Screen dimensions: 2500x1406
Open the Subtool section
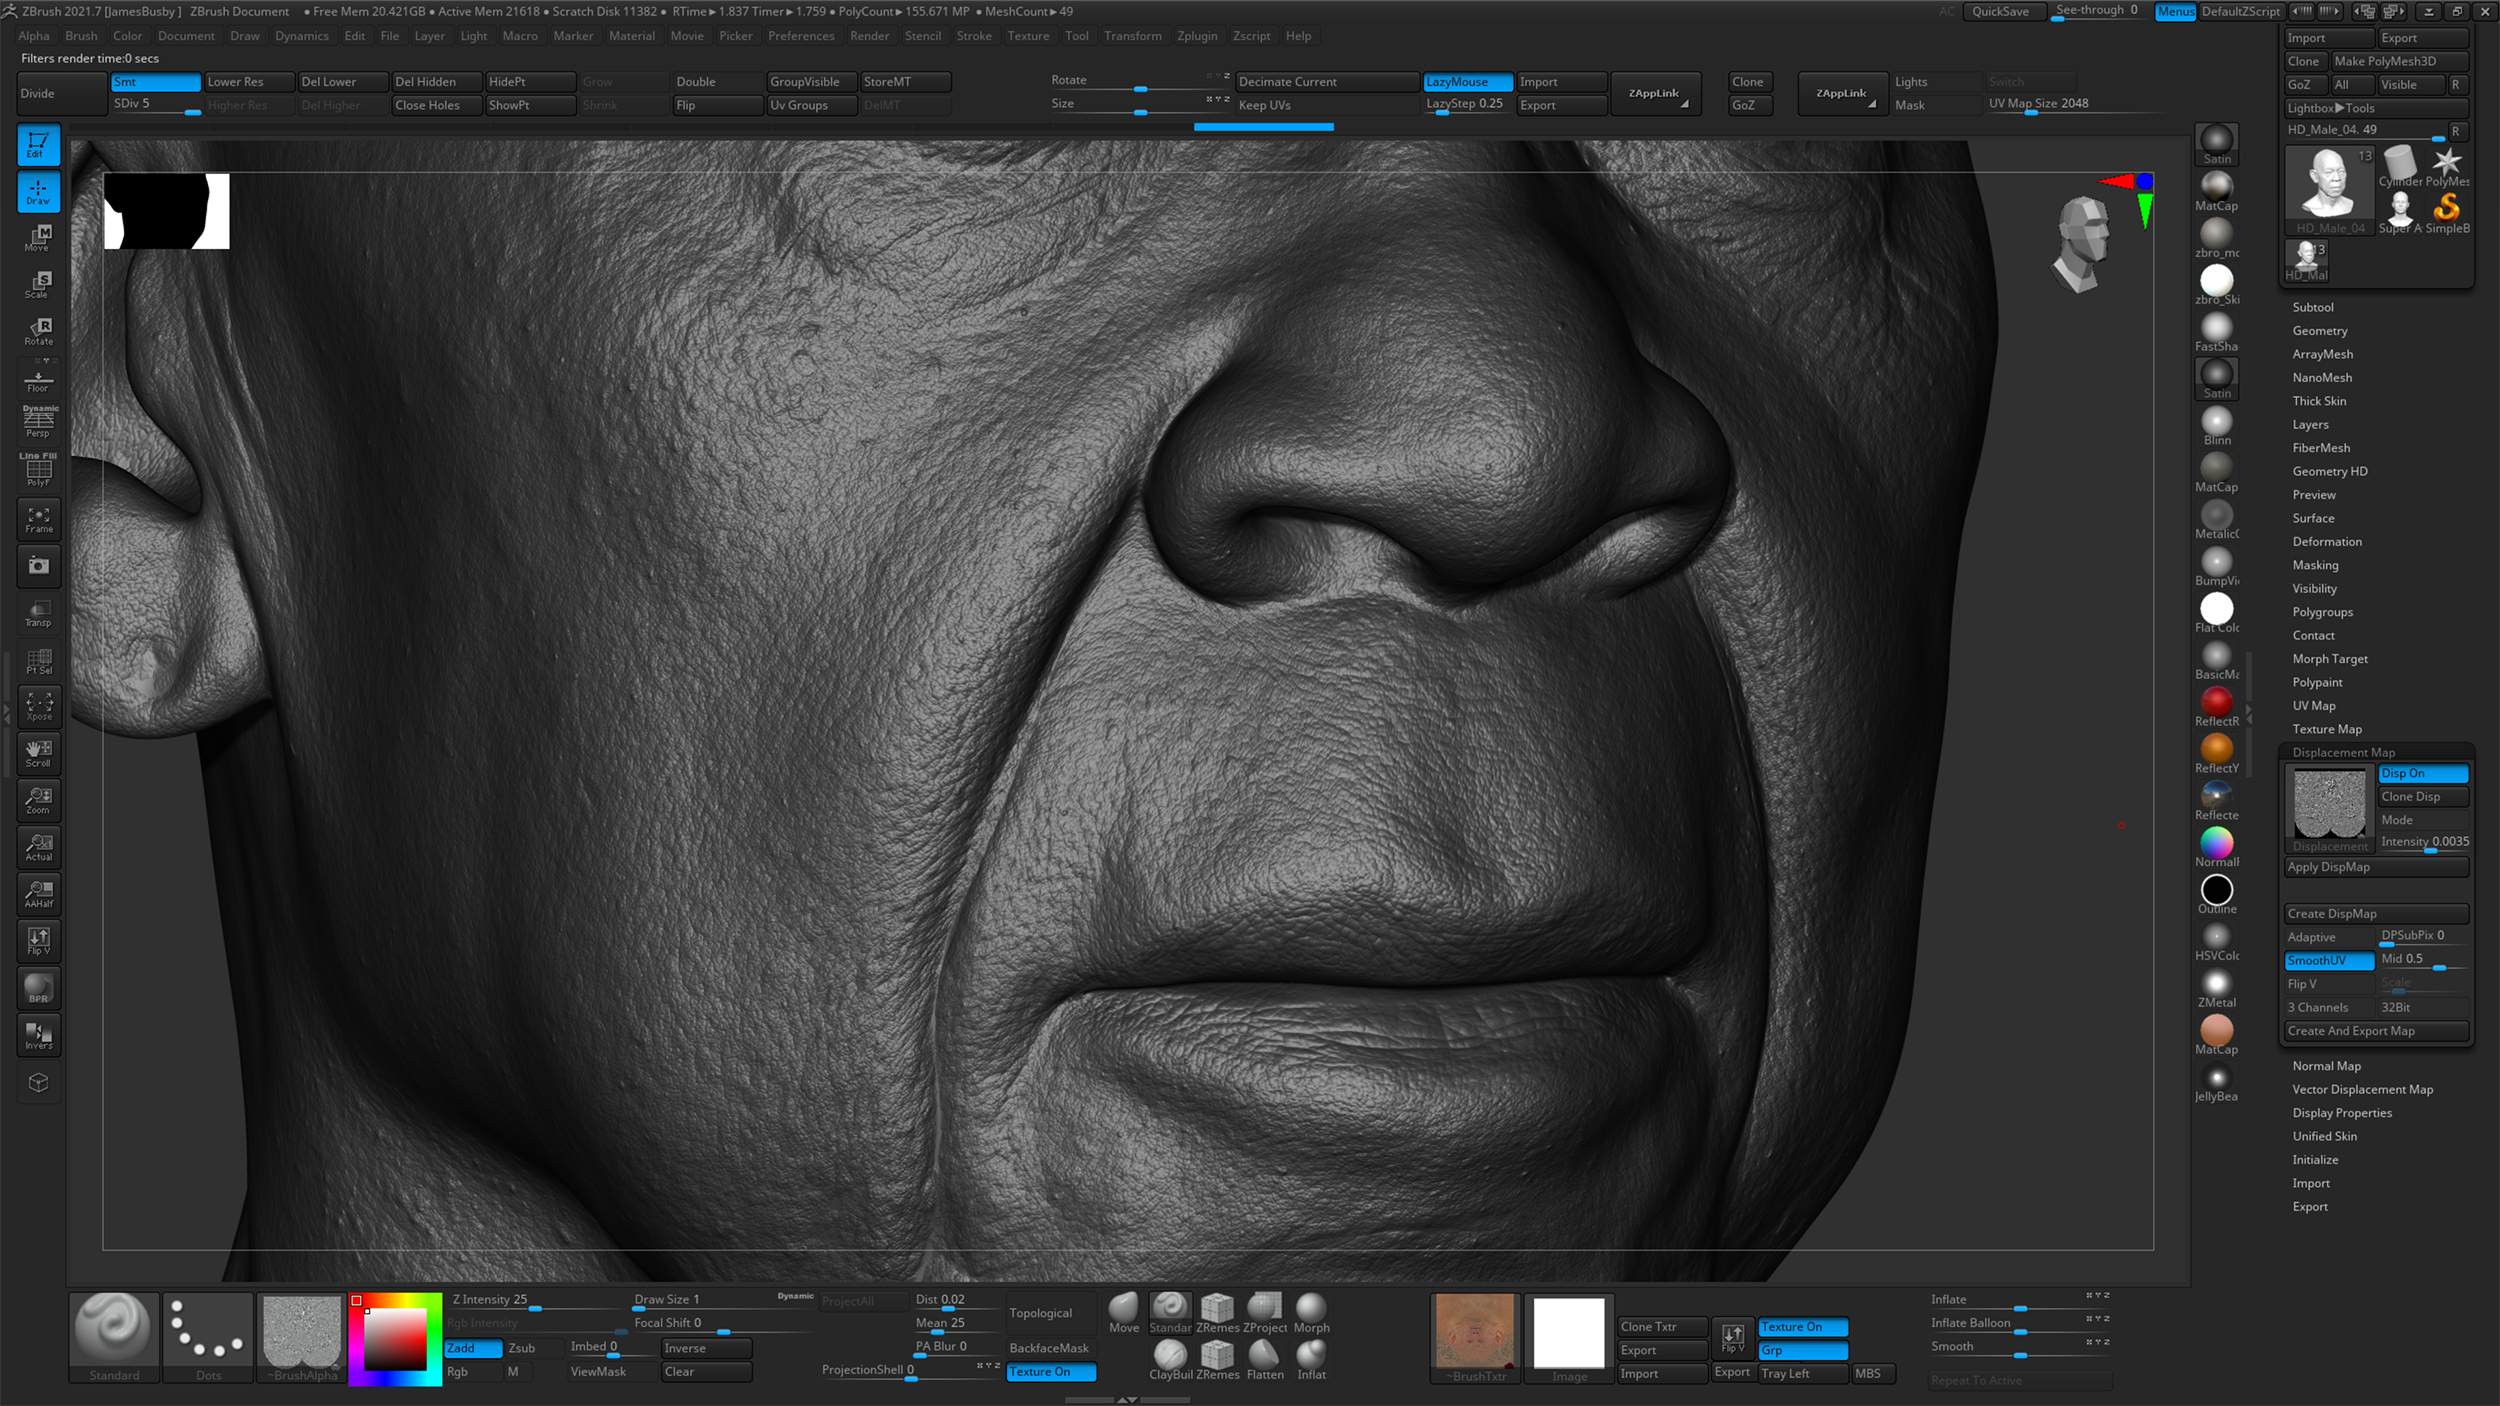2312,307
